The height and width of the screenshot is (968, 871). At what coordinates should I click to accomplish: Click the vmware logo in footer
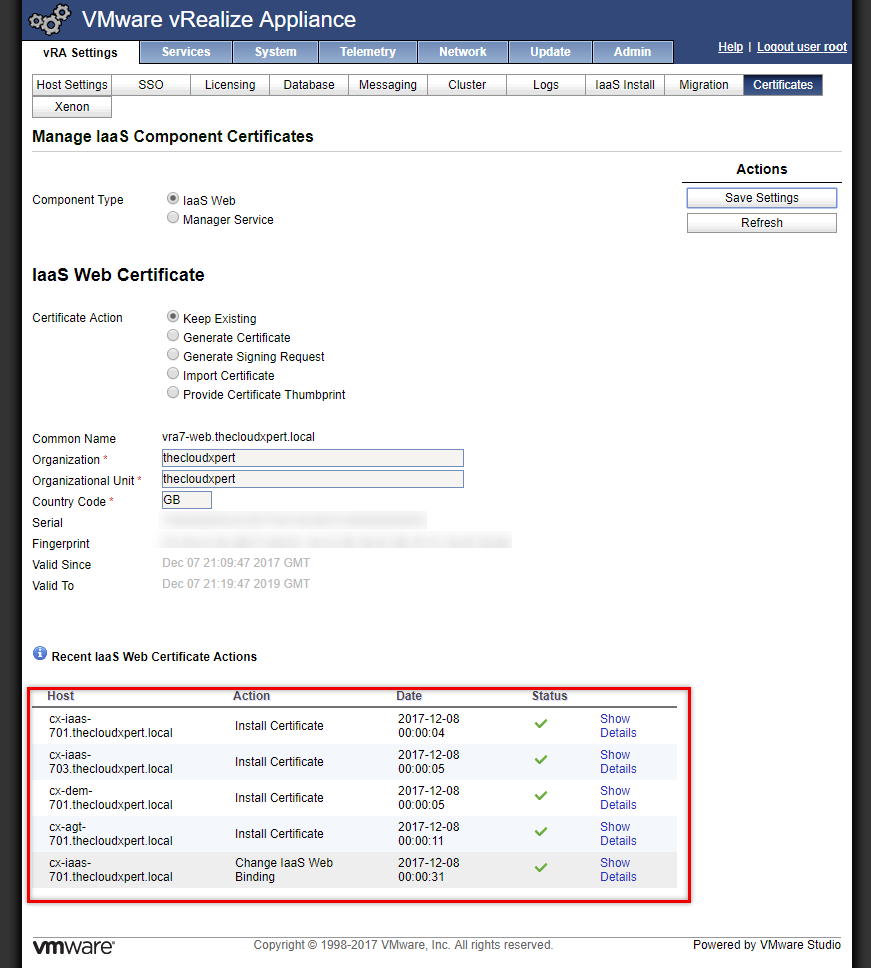coord(73,946)
